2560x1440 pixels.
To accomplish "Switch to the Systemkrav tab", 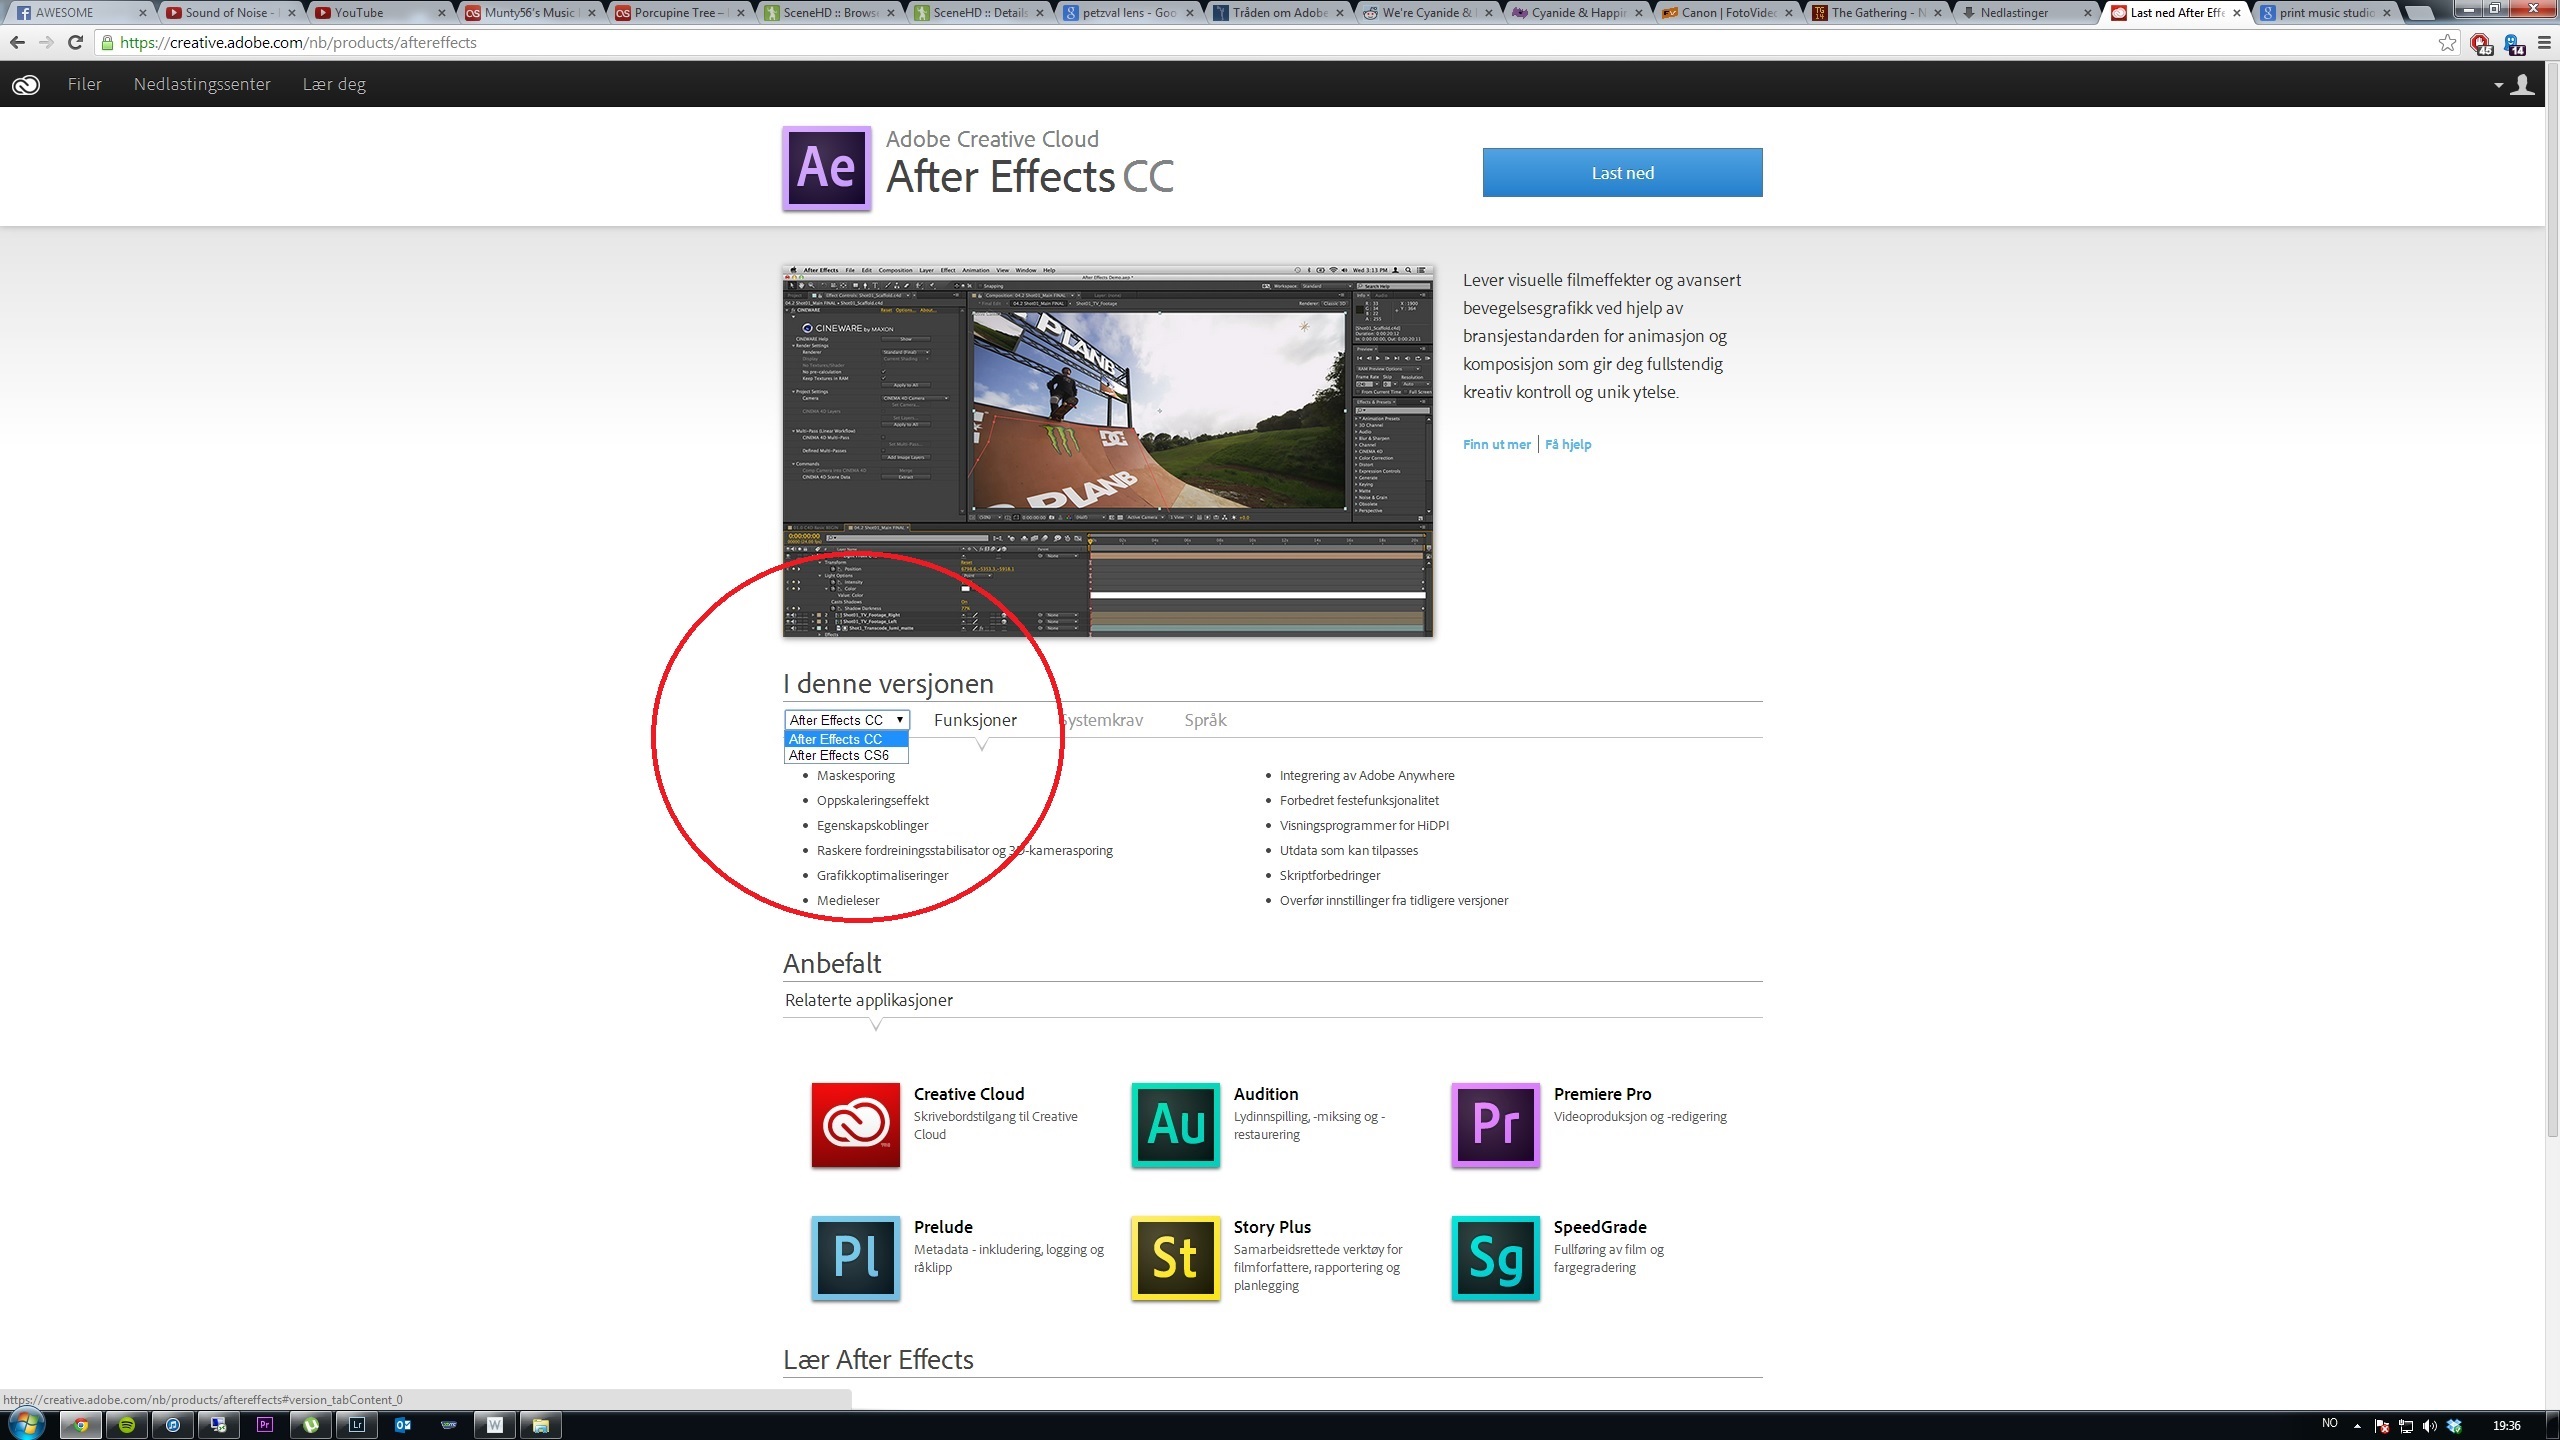I will [1101, 720].
